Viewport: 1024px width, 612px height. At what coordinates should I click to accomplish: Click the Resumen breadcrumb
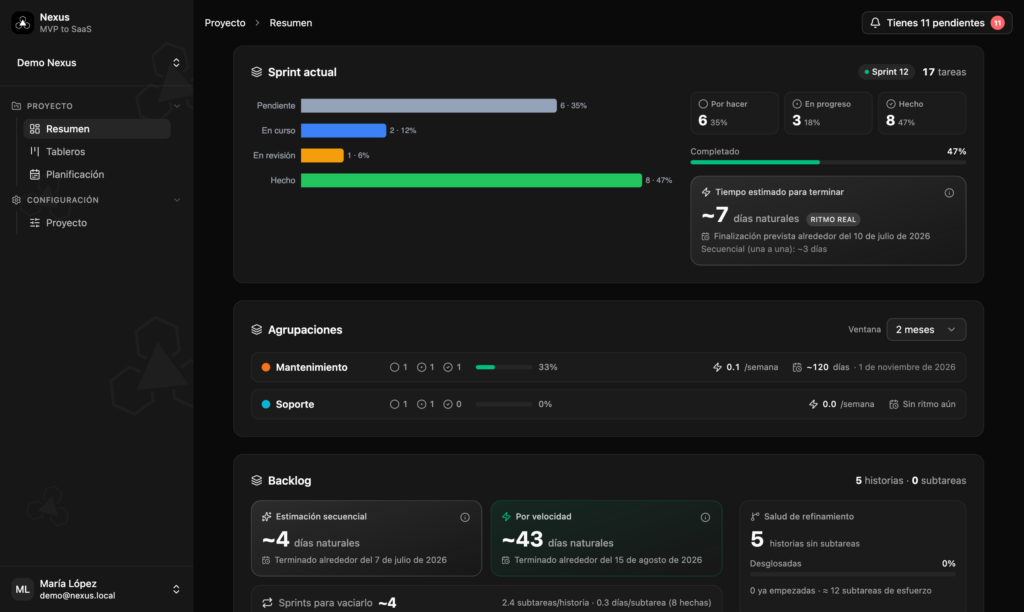[x=291, y=23]
